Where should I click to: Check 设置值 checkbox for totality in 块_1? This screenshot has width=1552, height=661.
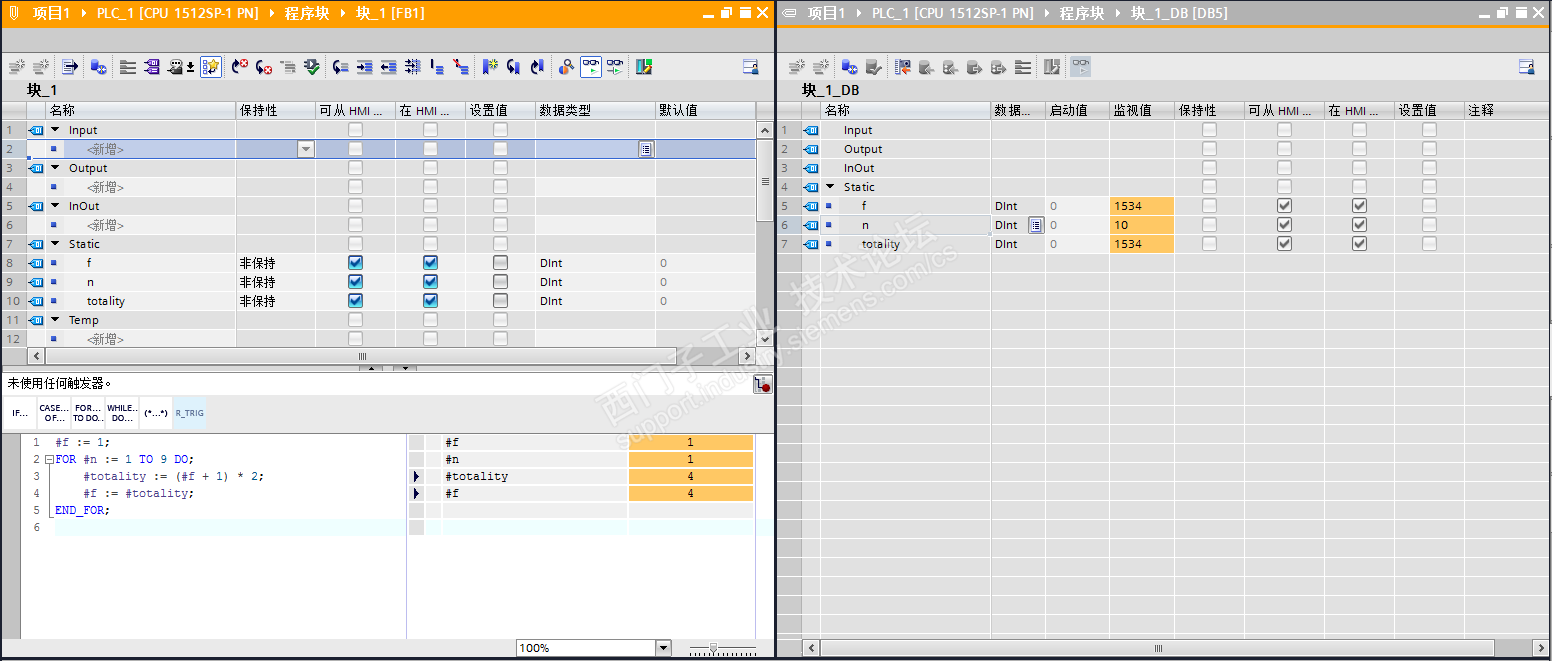(500, 301)
